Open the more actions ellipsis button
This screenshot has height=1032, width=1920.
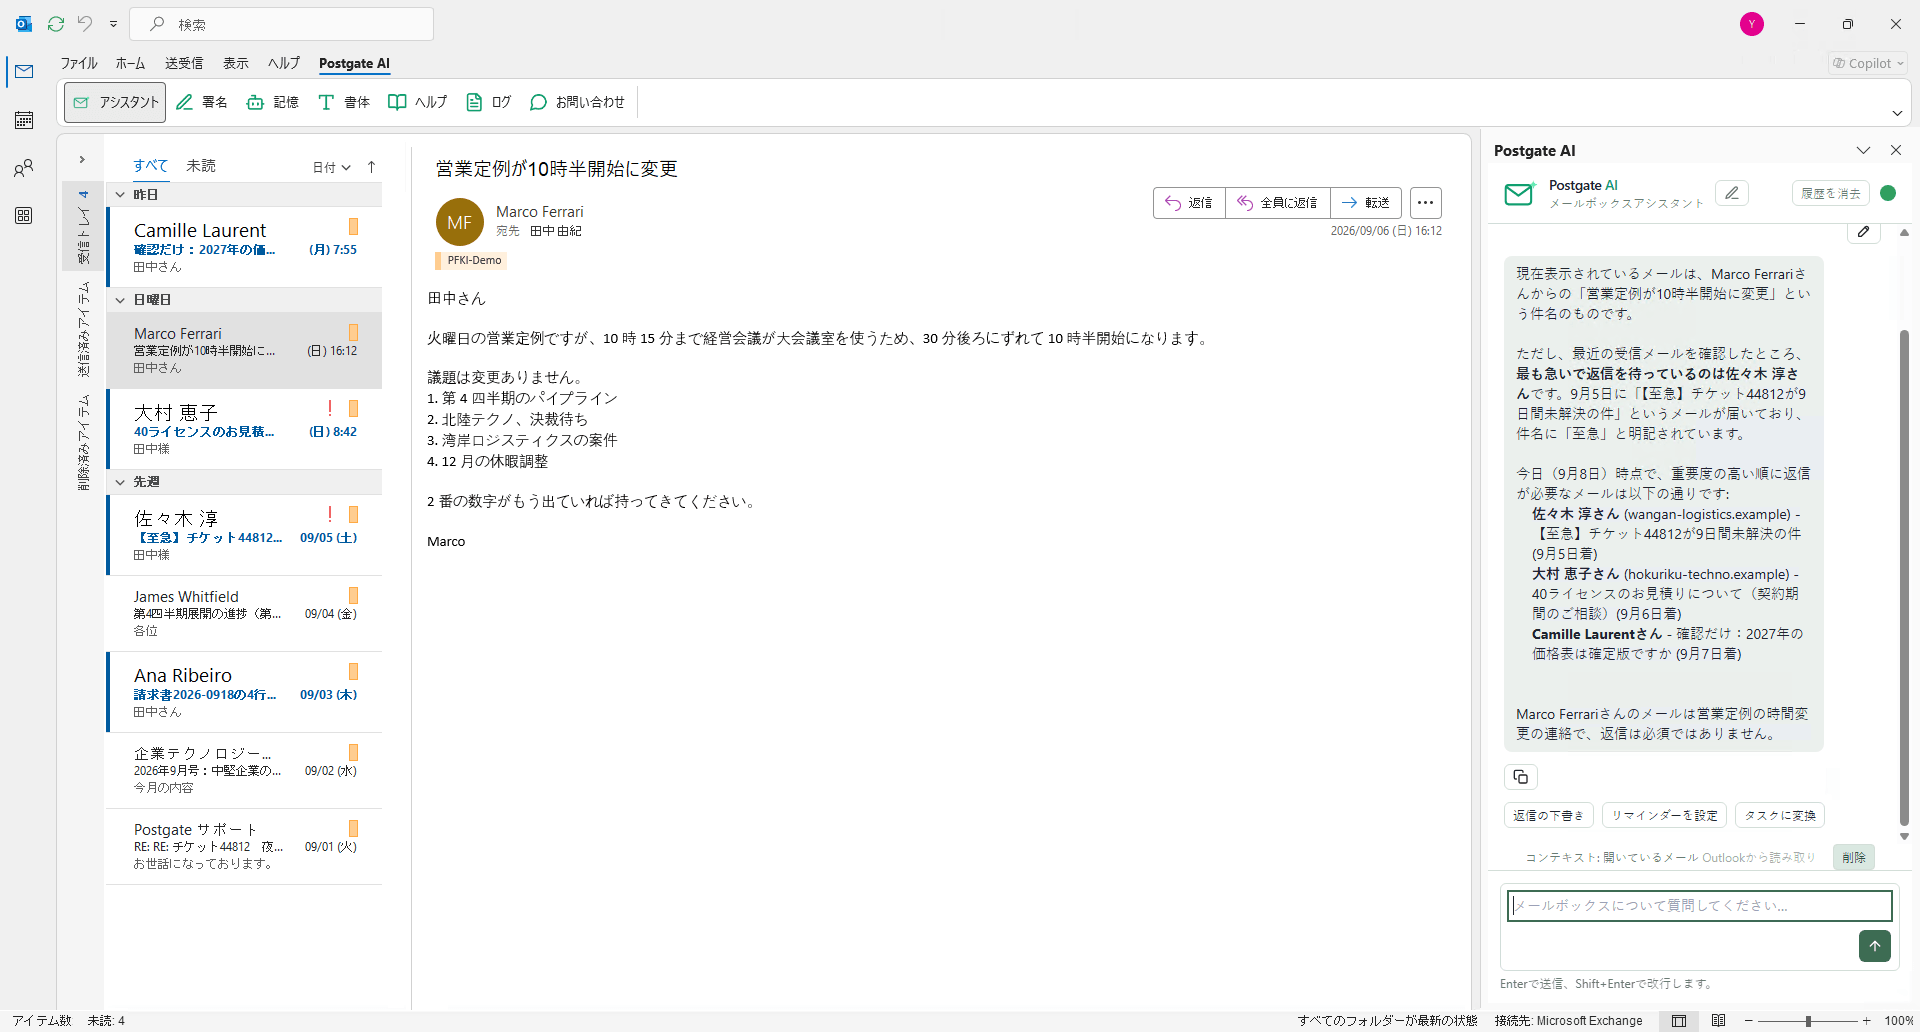(x=1426, y=203)
